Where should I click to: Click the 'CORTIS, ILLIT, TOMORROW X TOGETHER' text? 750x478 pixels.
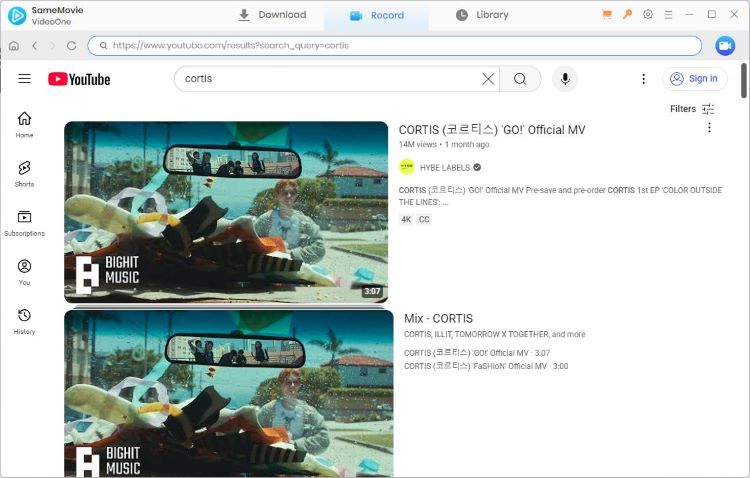point(476,334)
